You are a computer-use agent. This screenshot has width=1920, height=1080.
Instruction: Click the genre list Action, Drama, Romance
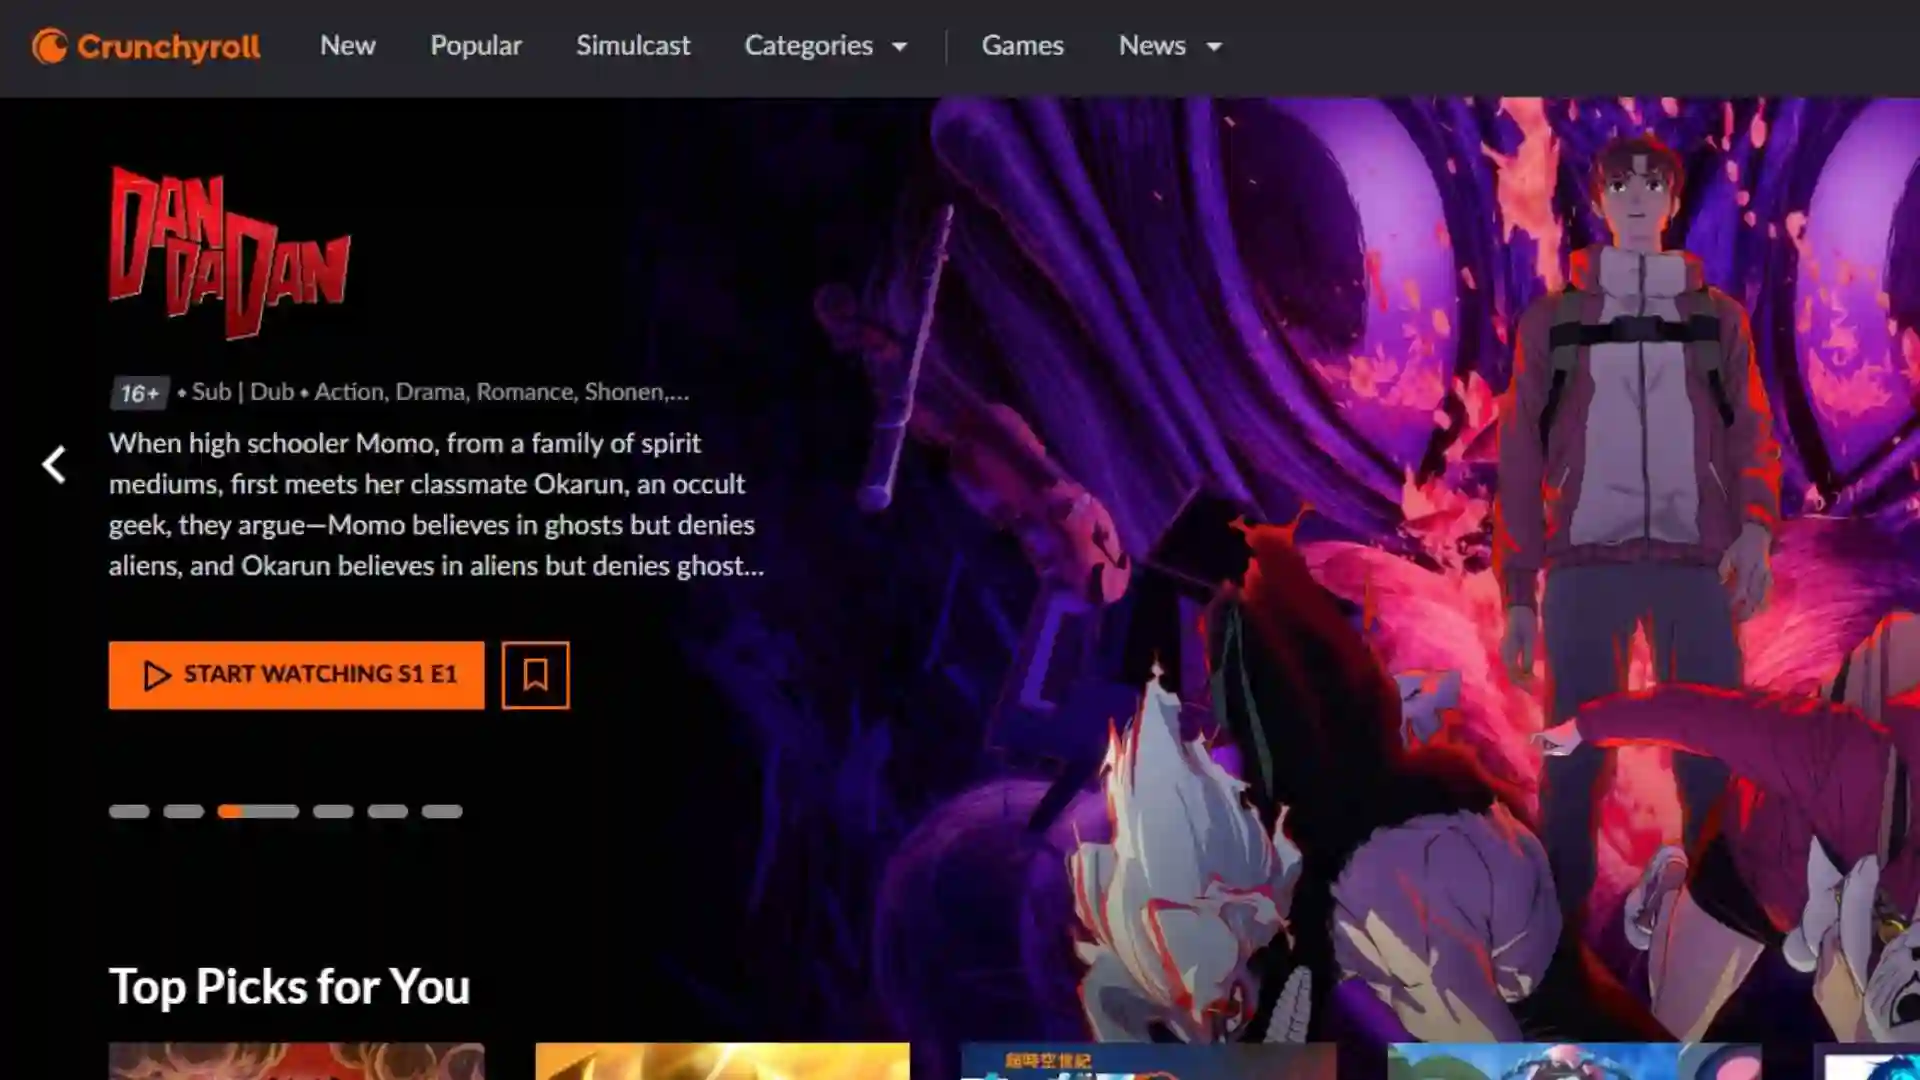click(x=502, y=392)
